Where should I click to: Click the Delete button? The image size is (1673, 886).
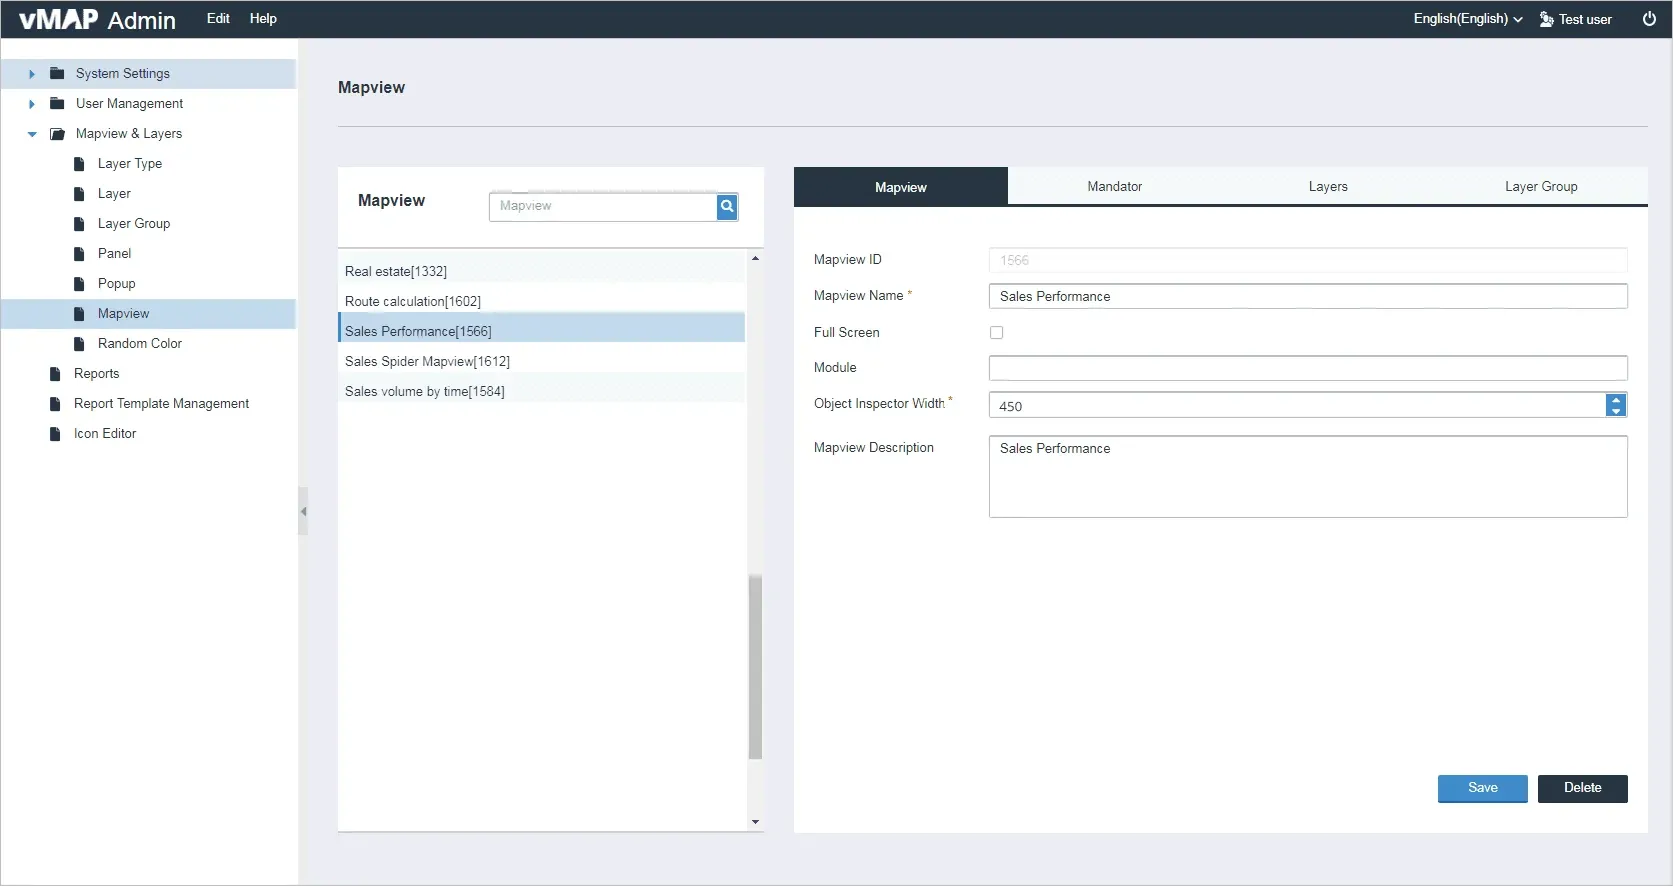coord(1582,788)
